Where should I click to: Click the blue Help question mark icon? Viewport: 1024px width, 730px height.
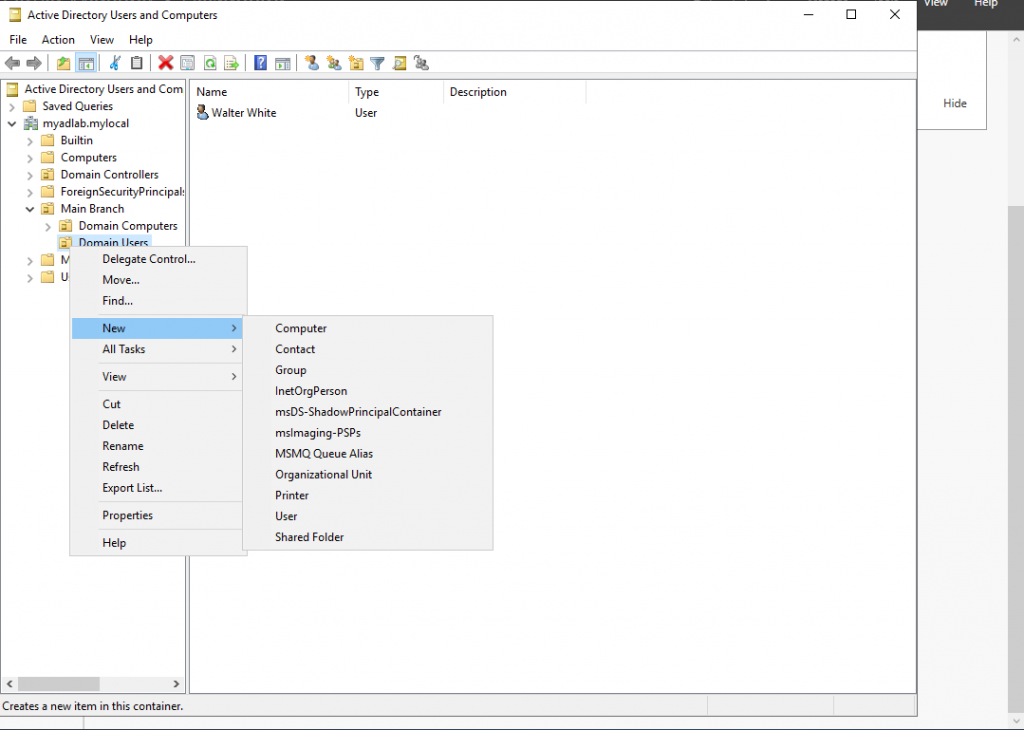(x=260, y=63)
